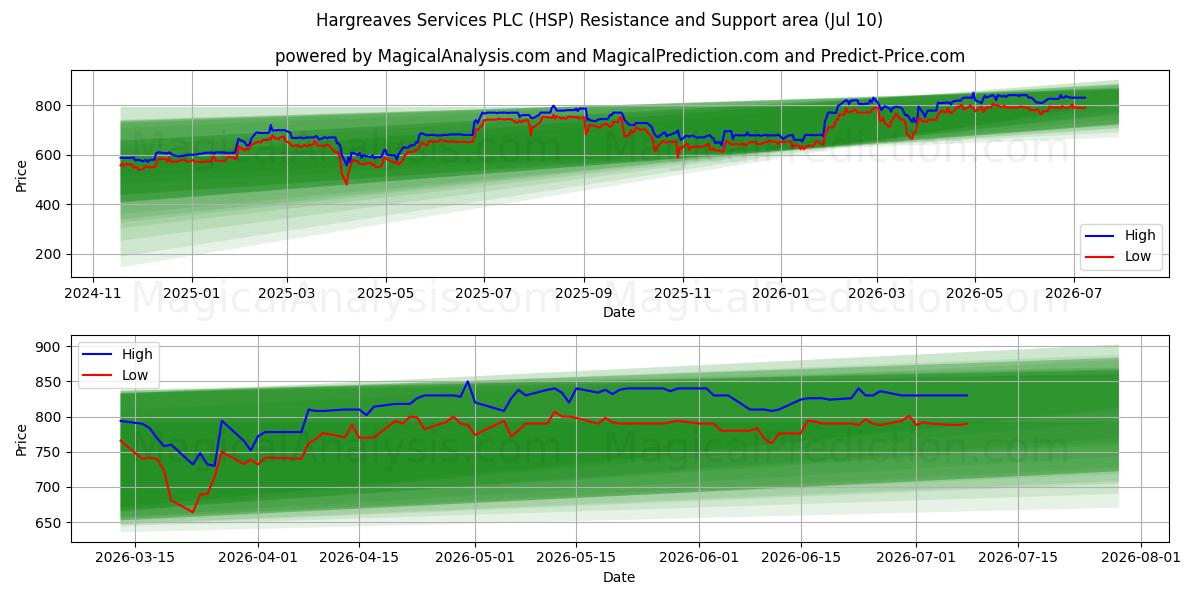Click the '2026-06-15' date tick label
The image size is (1200, 600).
tap(800, 558)
